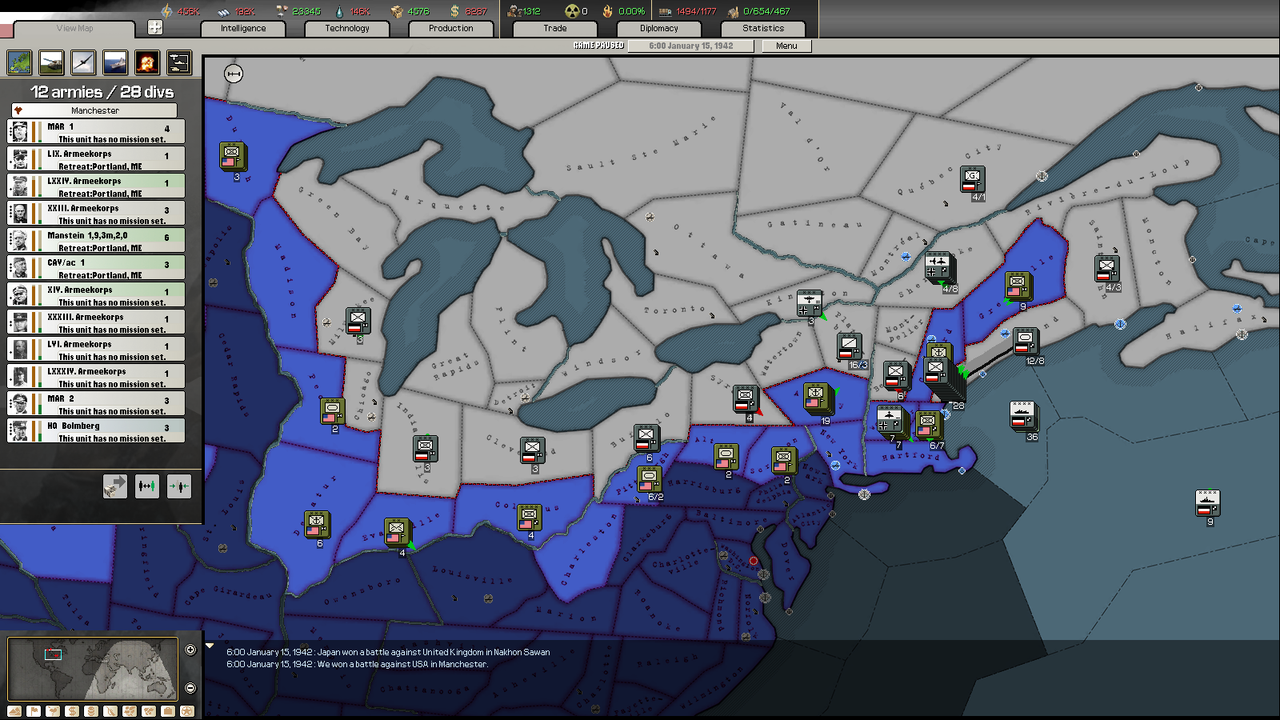Select XXIII. Armeekorps in unit list

click(x=96, y=213)
